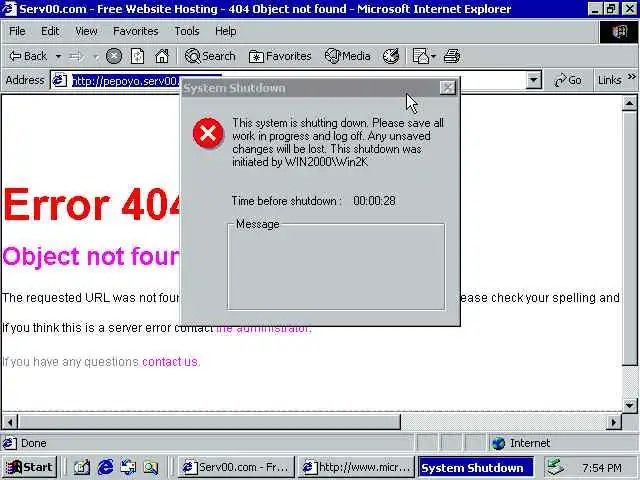Click the shutdown countdown timer value
The height and width of the screenshot is (480, 640).
(x=374, y=201)
